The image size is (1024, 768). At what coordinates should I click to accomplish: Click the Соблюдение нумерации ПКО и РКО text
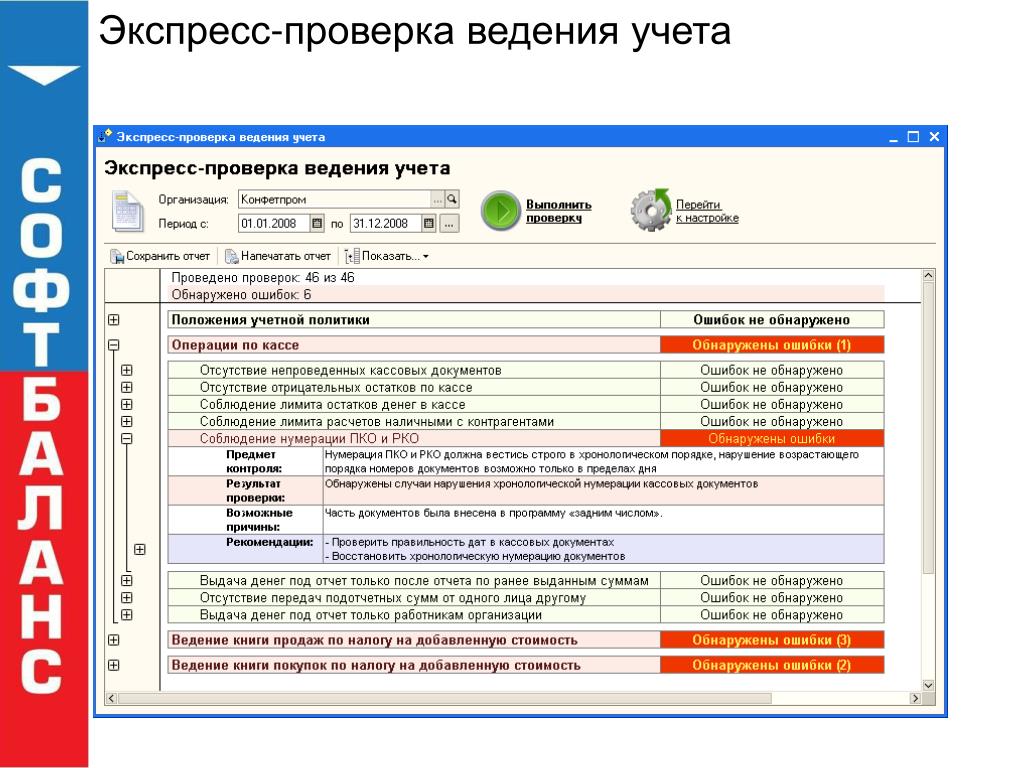[x=309, y=439]
